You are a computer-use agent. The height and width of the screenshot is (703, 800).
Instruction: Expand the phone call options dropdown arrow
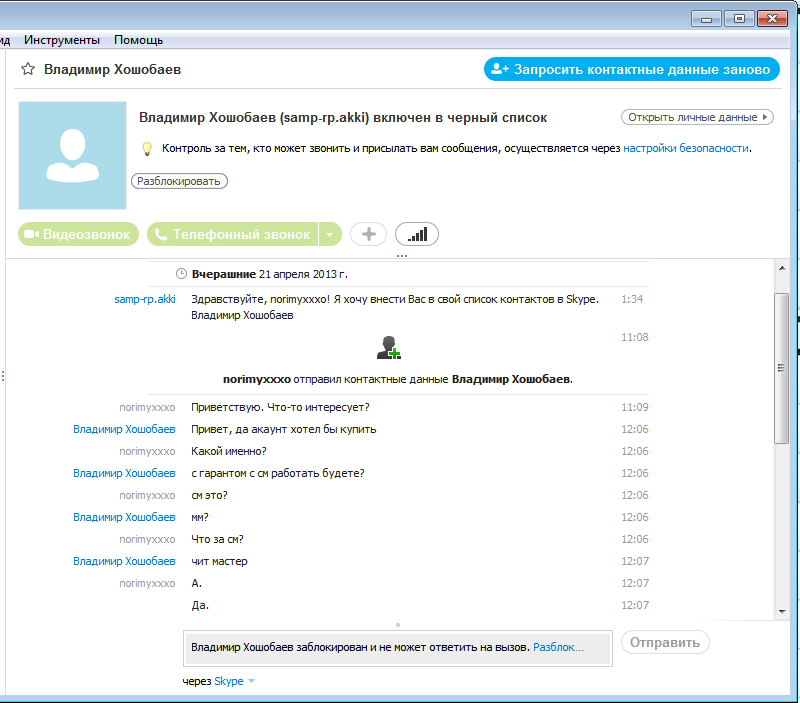(x=330, y=234)
